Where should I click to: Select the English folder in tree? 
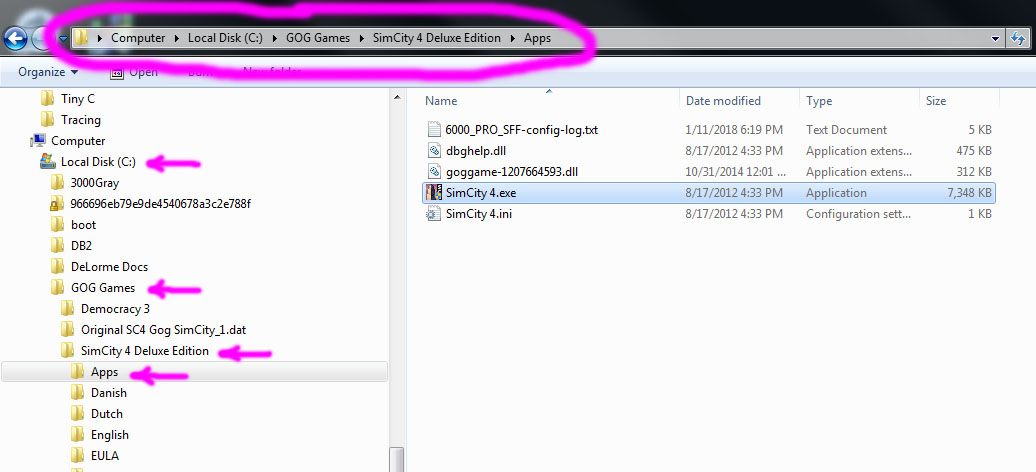(110, 436)
